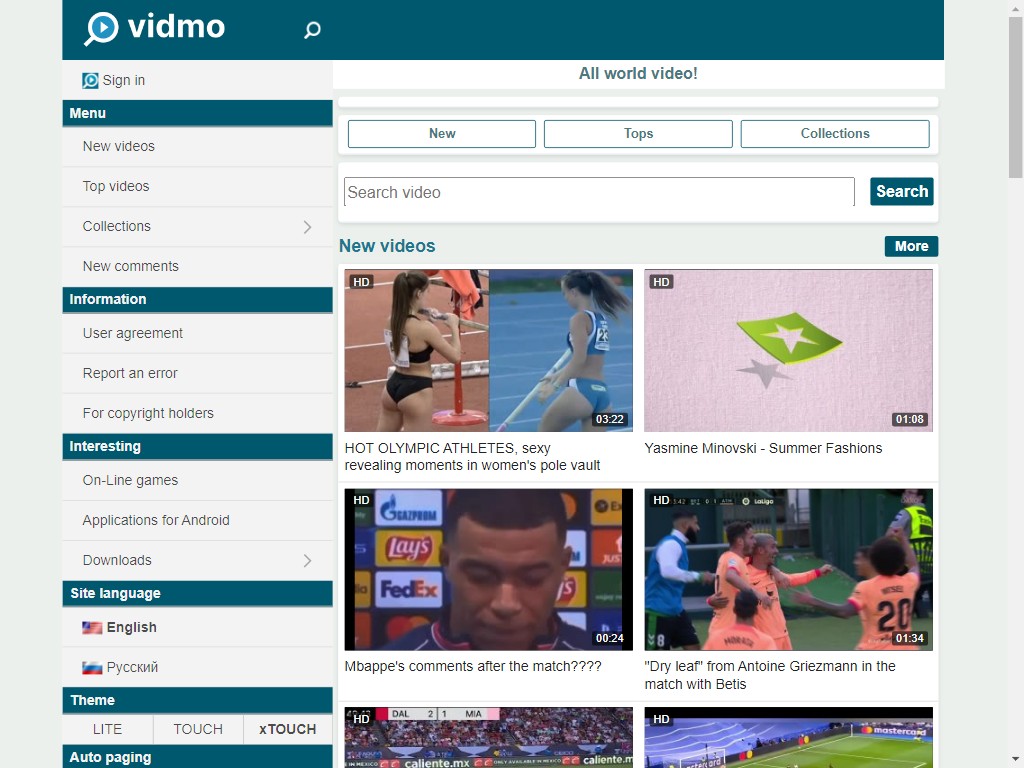
Task: Open search via header magnifier icon
Action: [312, 30]
